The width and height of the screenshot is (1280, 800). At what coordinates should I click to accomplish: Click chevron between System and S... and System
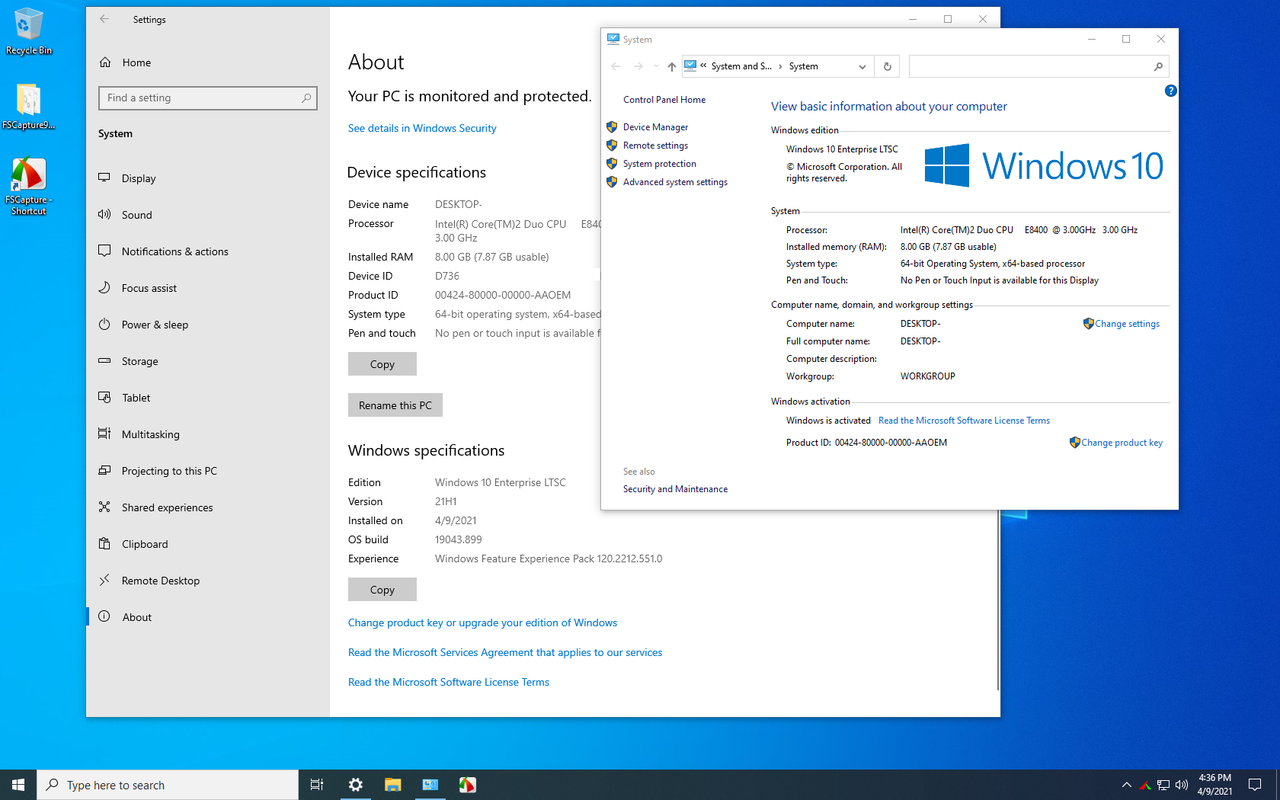coord(780,67)
